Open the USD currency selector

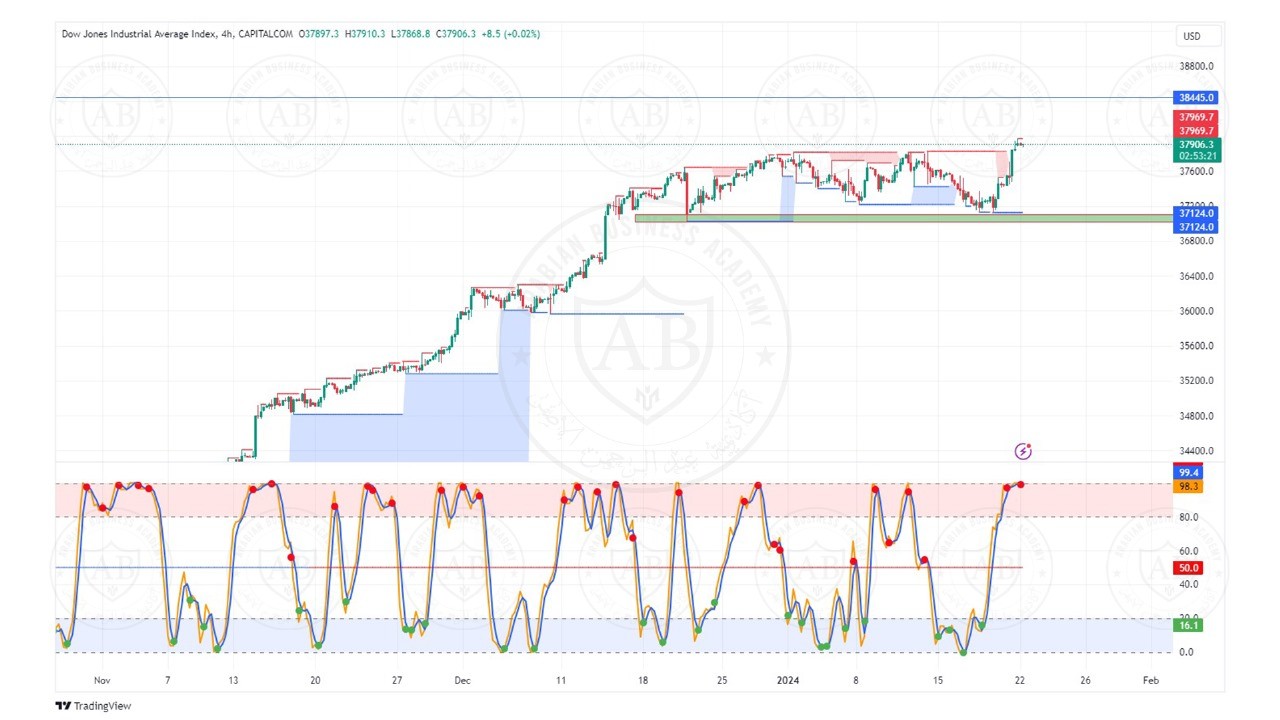pyautogui.click(x=1192, y=36)
